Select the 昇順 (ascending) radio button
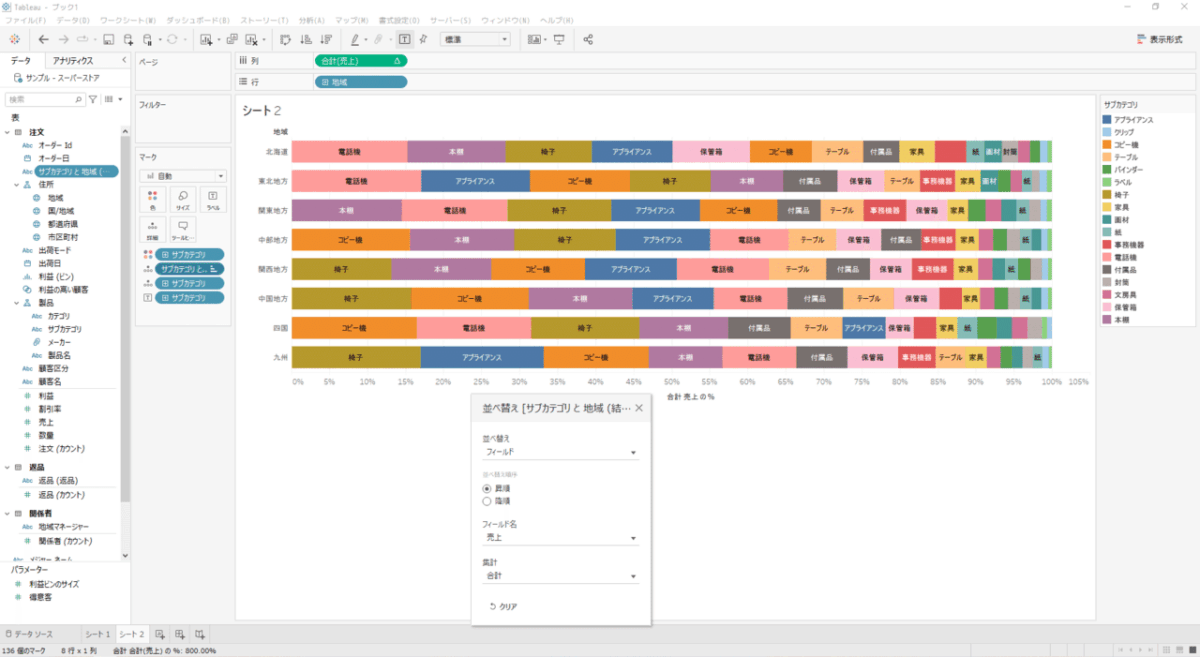The height and width of the screenshot is (657, 1200). click(488, 487)
